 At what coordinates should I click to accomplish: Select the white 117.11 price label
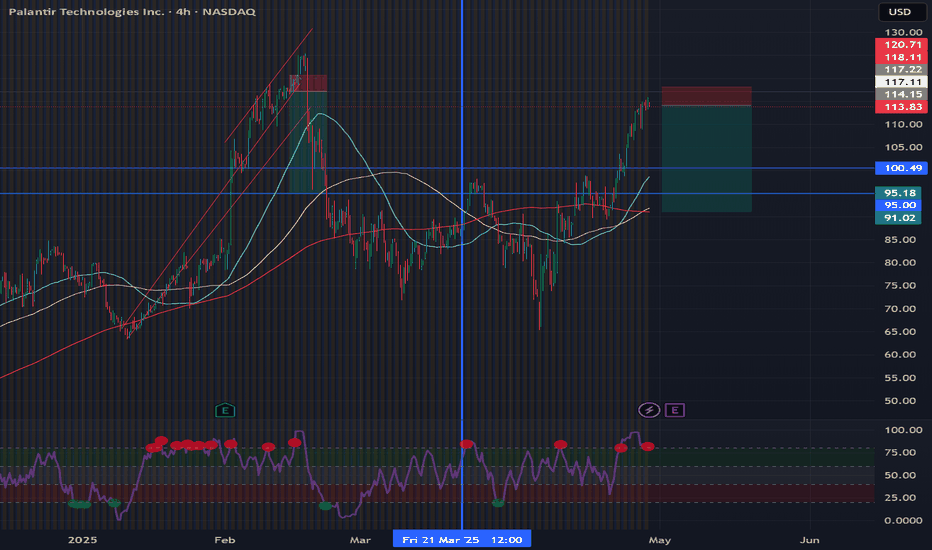pyautogui.click(x=902, y=82)
